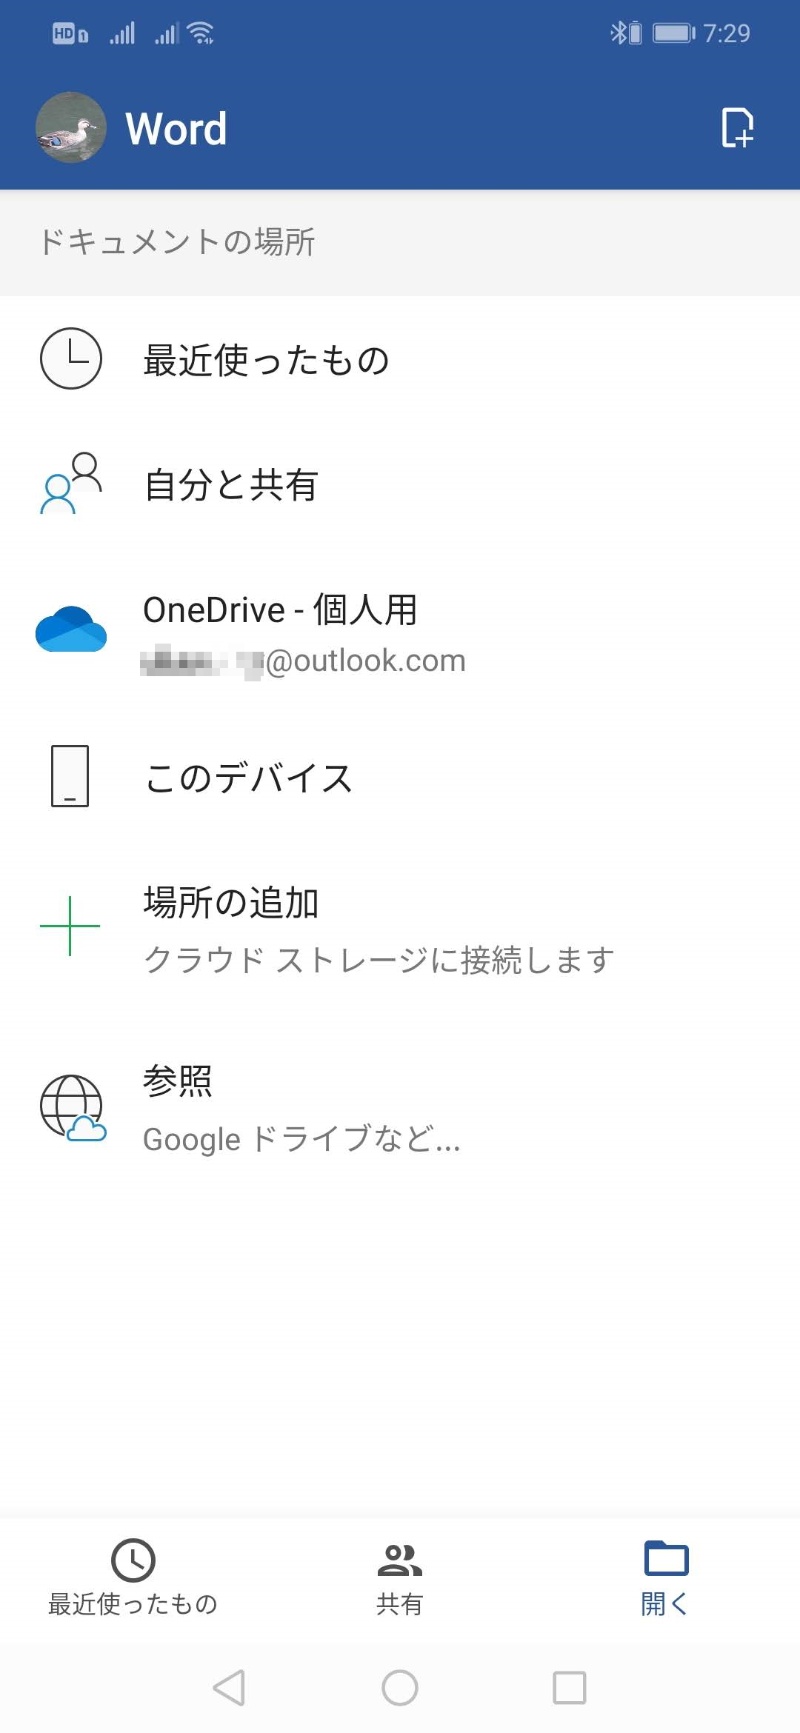Open 参照 to browse other locations
Viewport: 800px width, 1733px height.
click(178, 1081)
